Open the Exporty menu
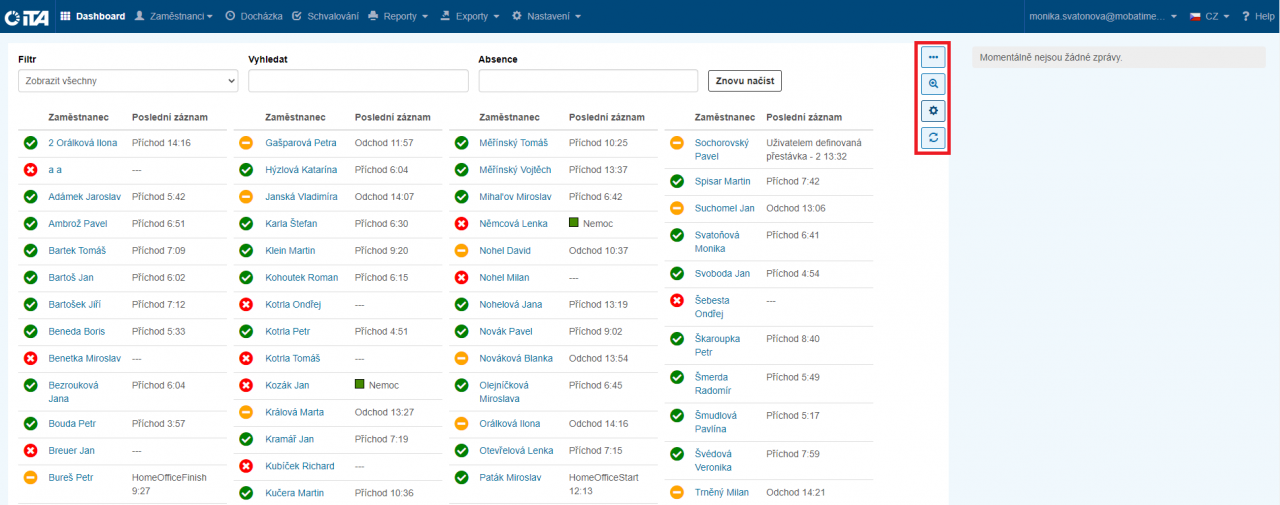The height and width of the screenshot is (505, 1280). click(470, 16)
